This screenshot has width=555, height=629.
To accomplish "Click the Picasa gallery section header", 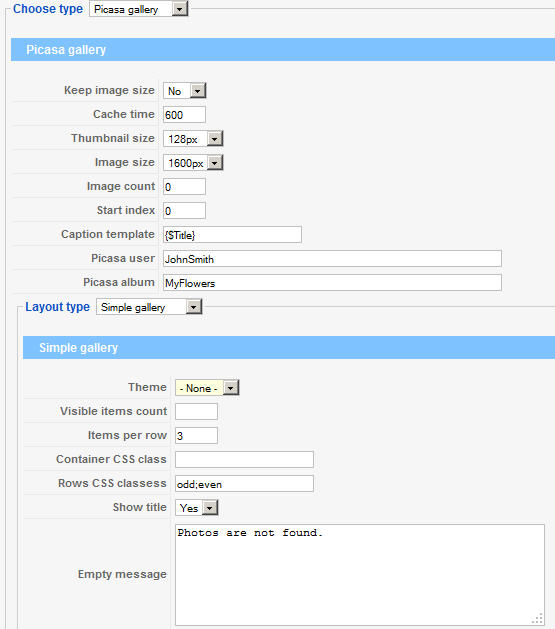I will [283, 50].
